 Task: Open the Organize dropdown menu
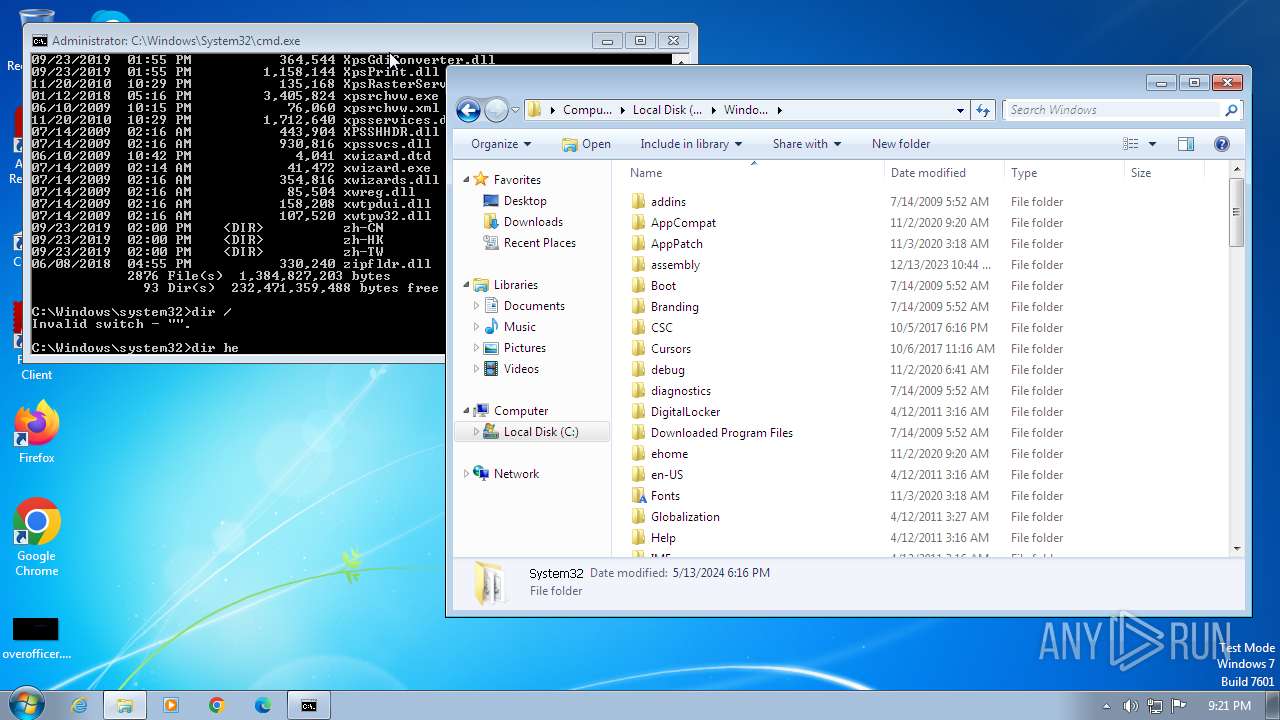(x=501, y=144)
